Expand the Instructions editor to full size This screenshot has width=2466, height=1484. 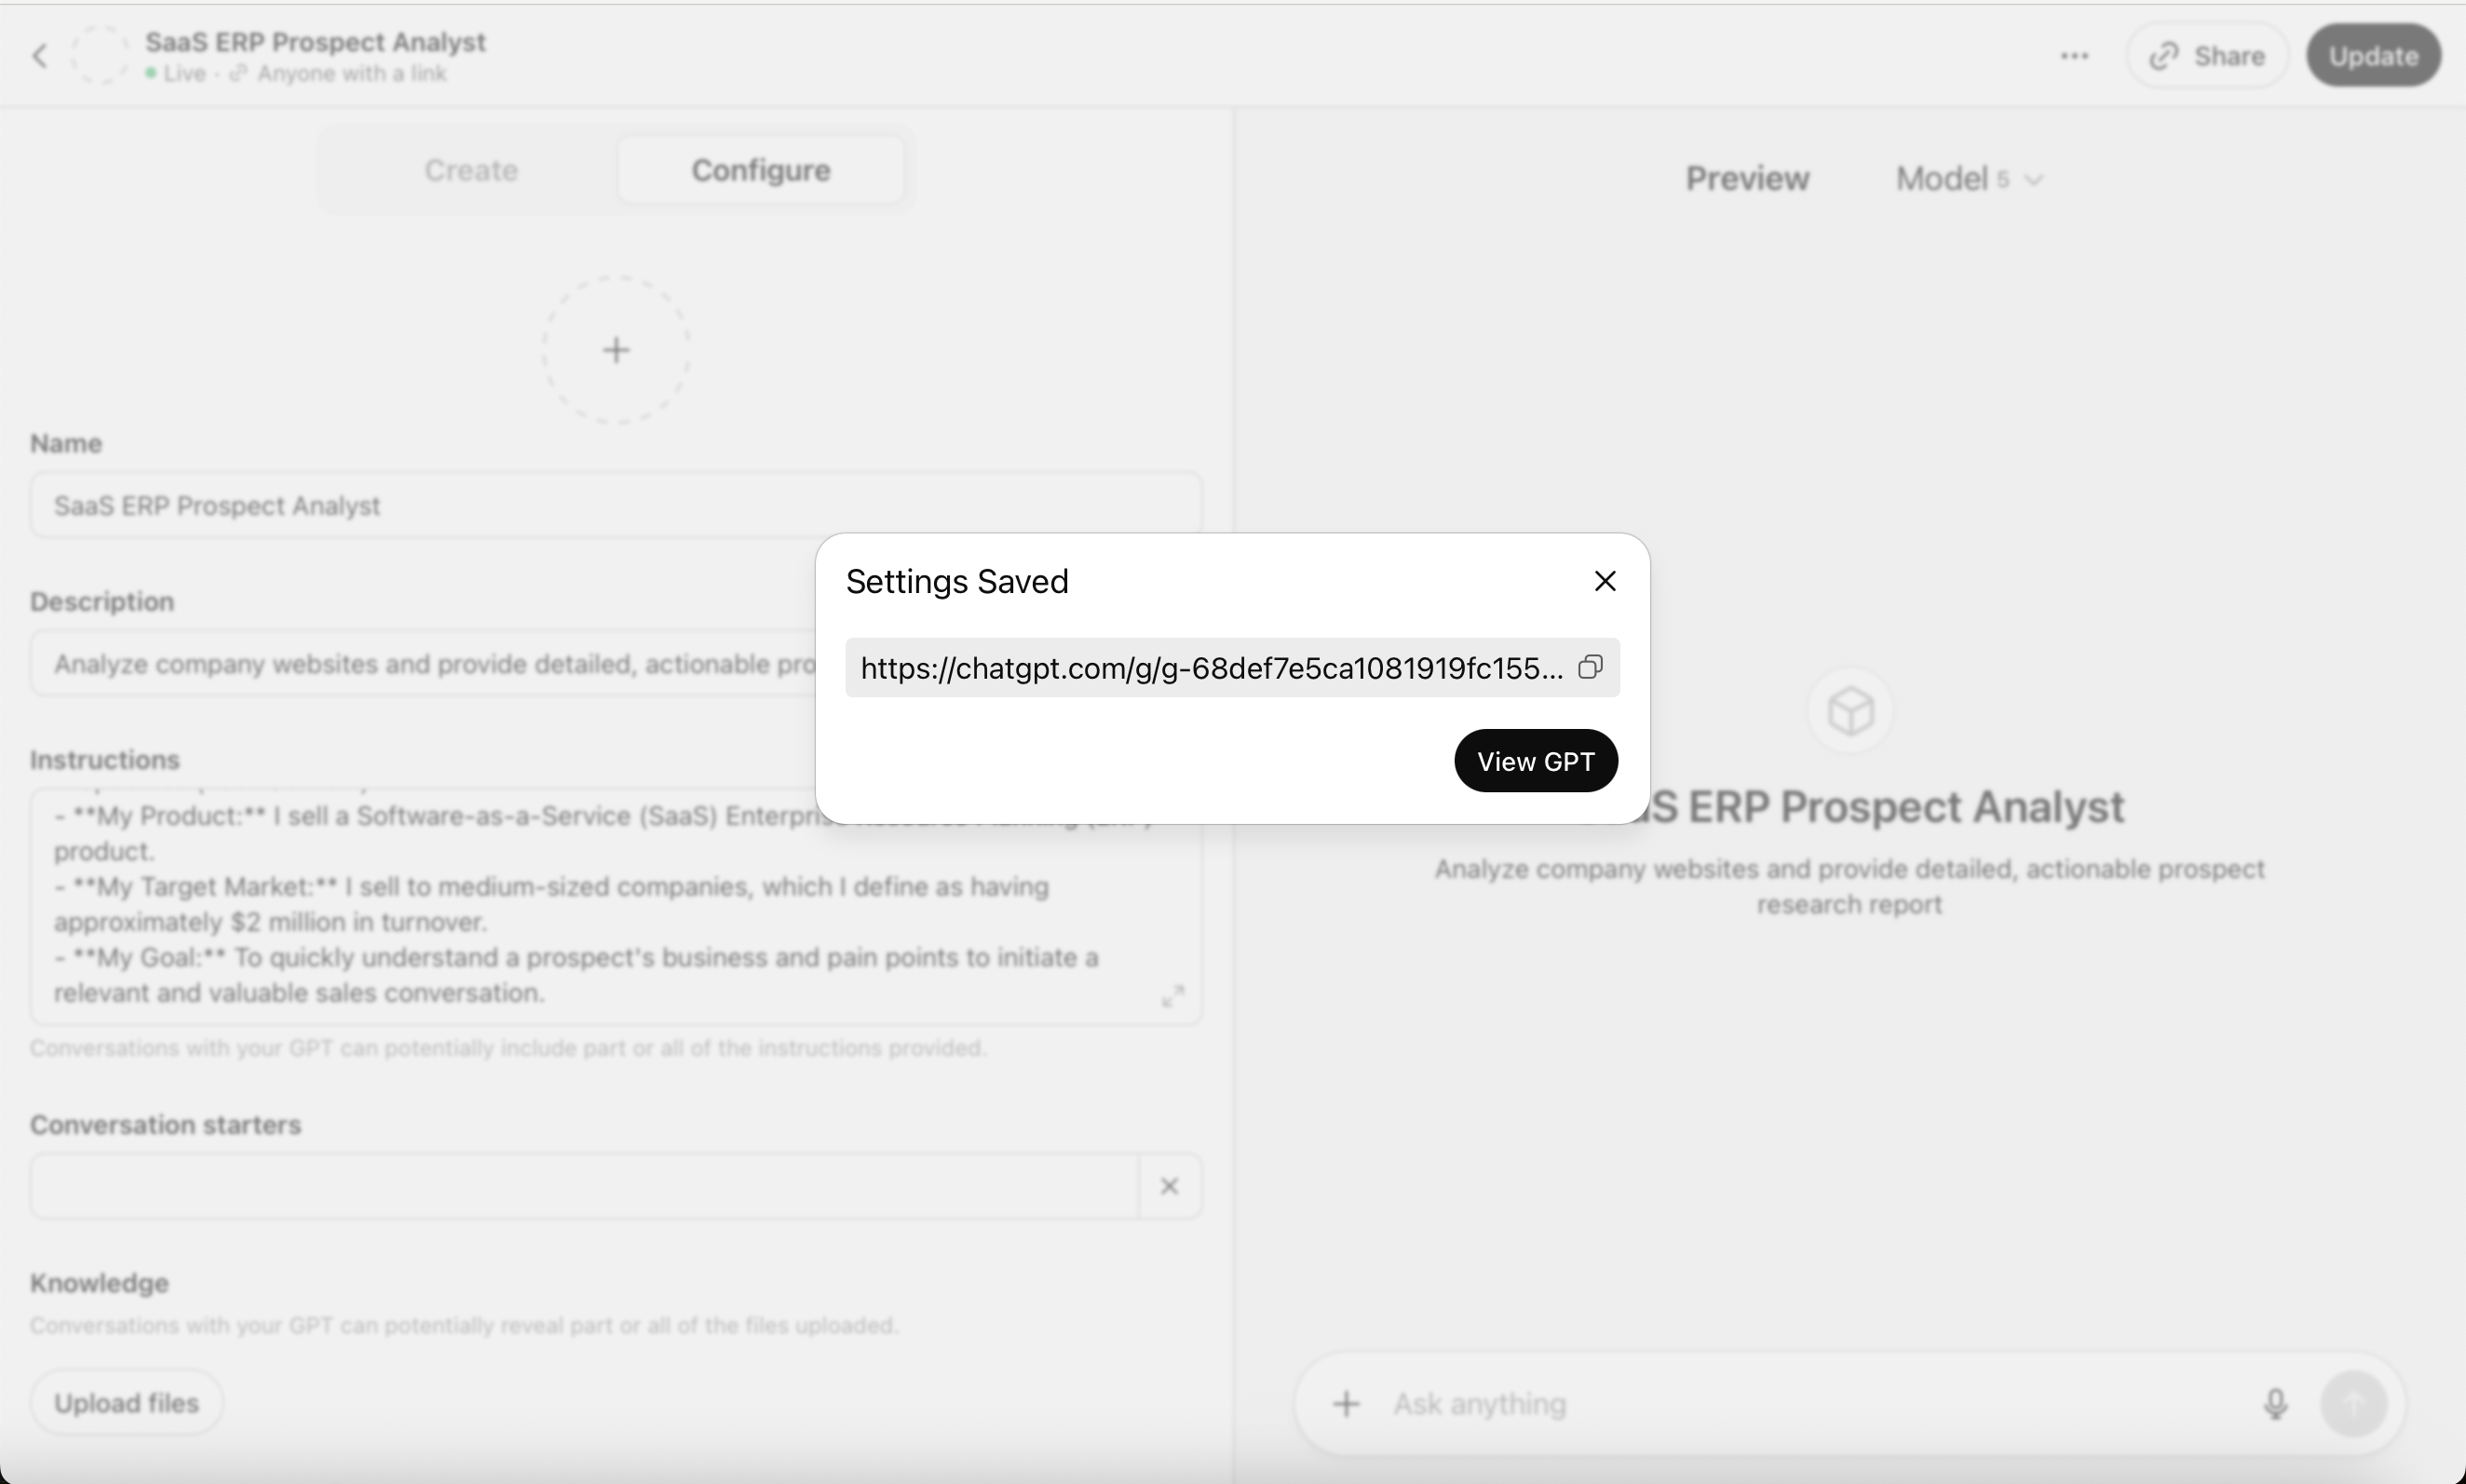pos(1172,996)
